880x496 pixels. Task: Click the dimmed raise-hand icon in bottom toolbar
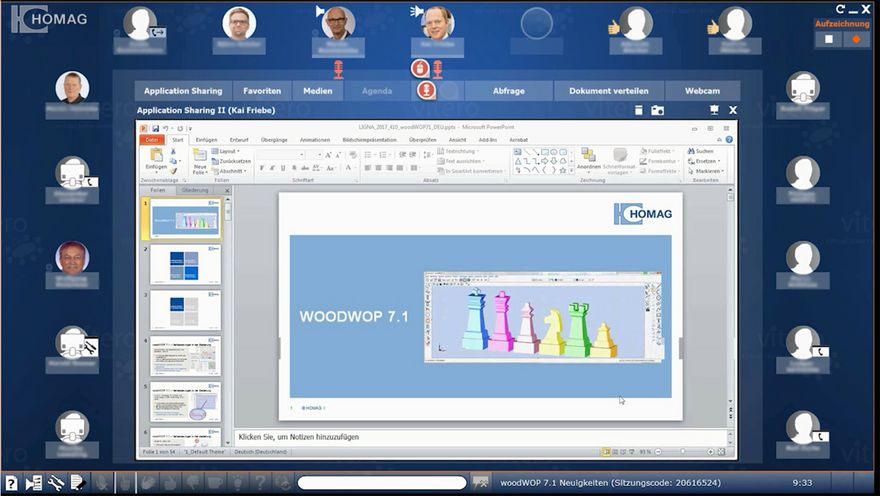pos(126,483)
